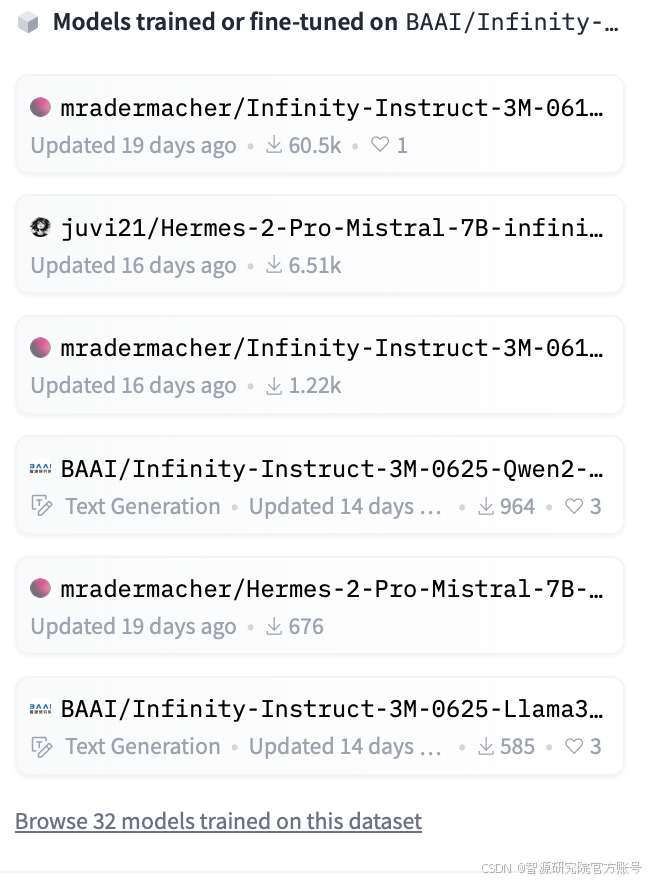Open the mradermacher model card with 1.22k downloads
The width and height of the screenshot is (650, 882).
(332, 348)
